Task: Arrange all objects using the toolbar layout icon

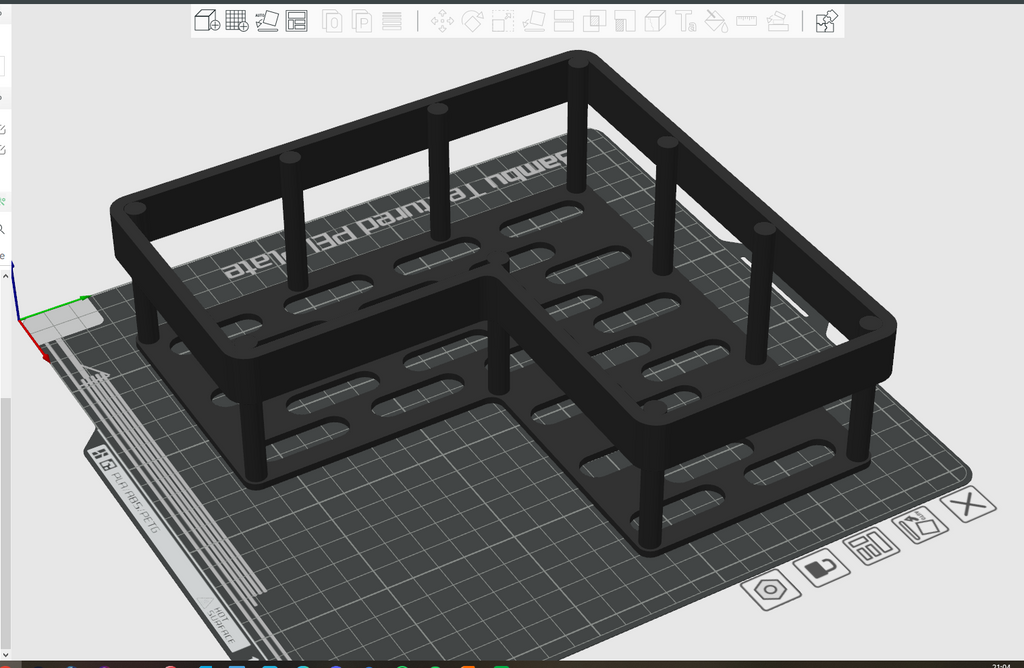Action: point(296,21)
